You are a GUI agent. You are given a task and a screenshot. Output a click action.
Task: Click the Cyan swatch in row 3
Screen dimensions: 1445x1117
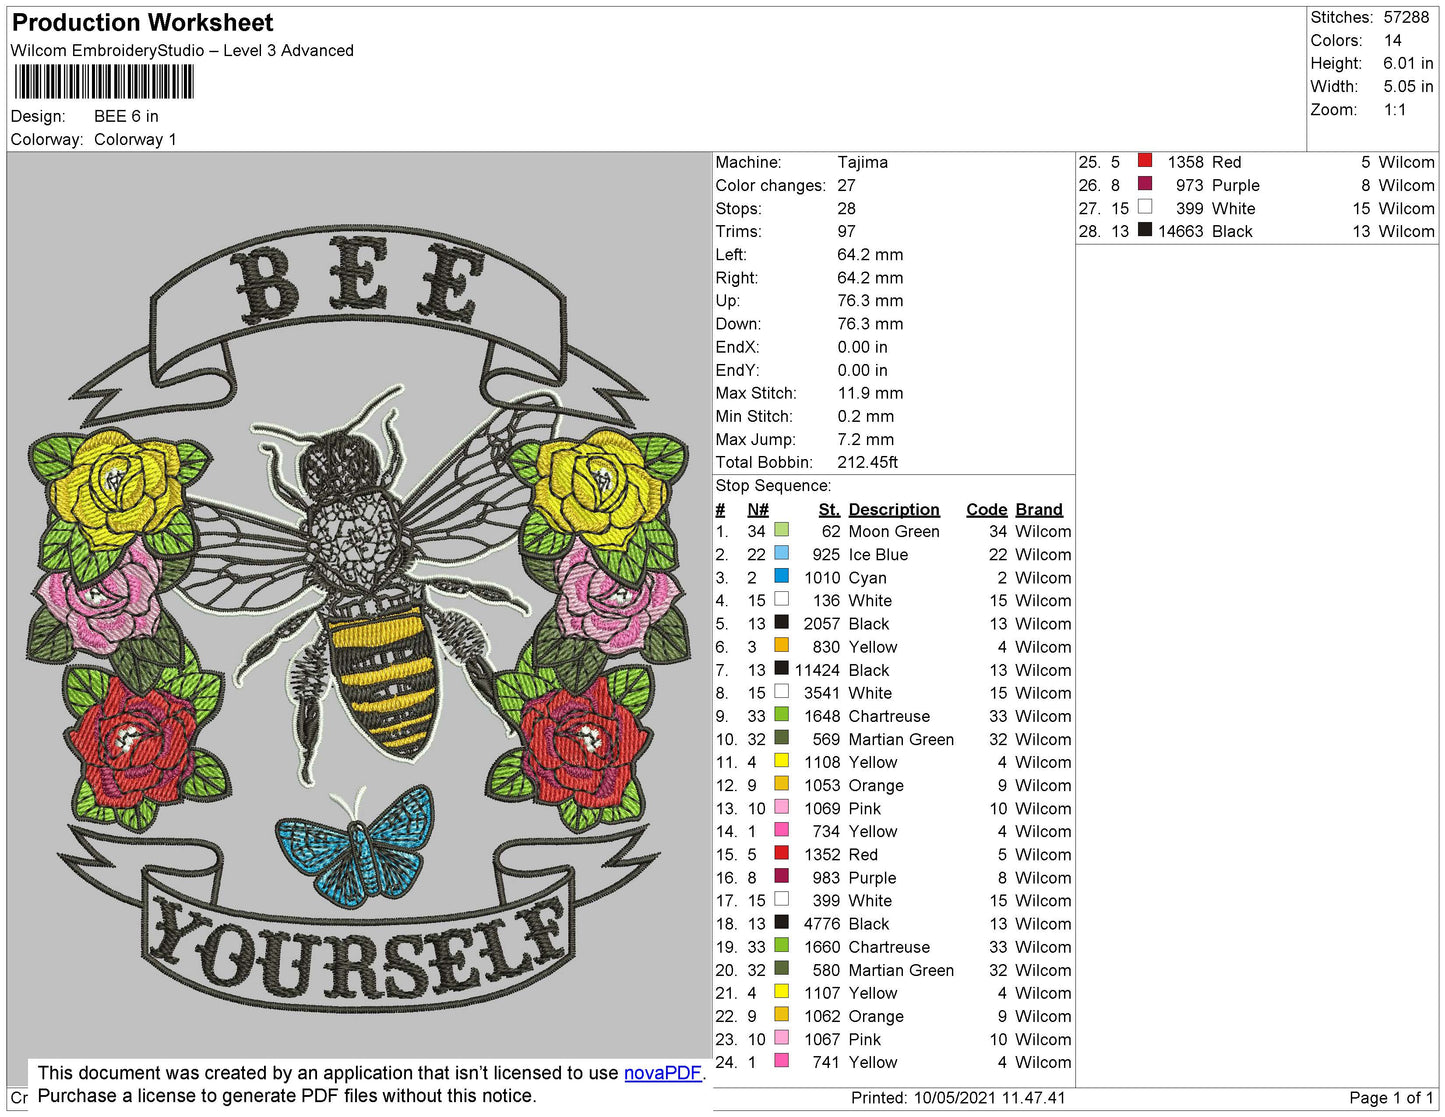click(782, 576)
